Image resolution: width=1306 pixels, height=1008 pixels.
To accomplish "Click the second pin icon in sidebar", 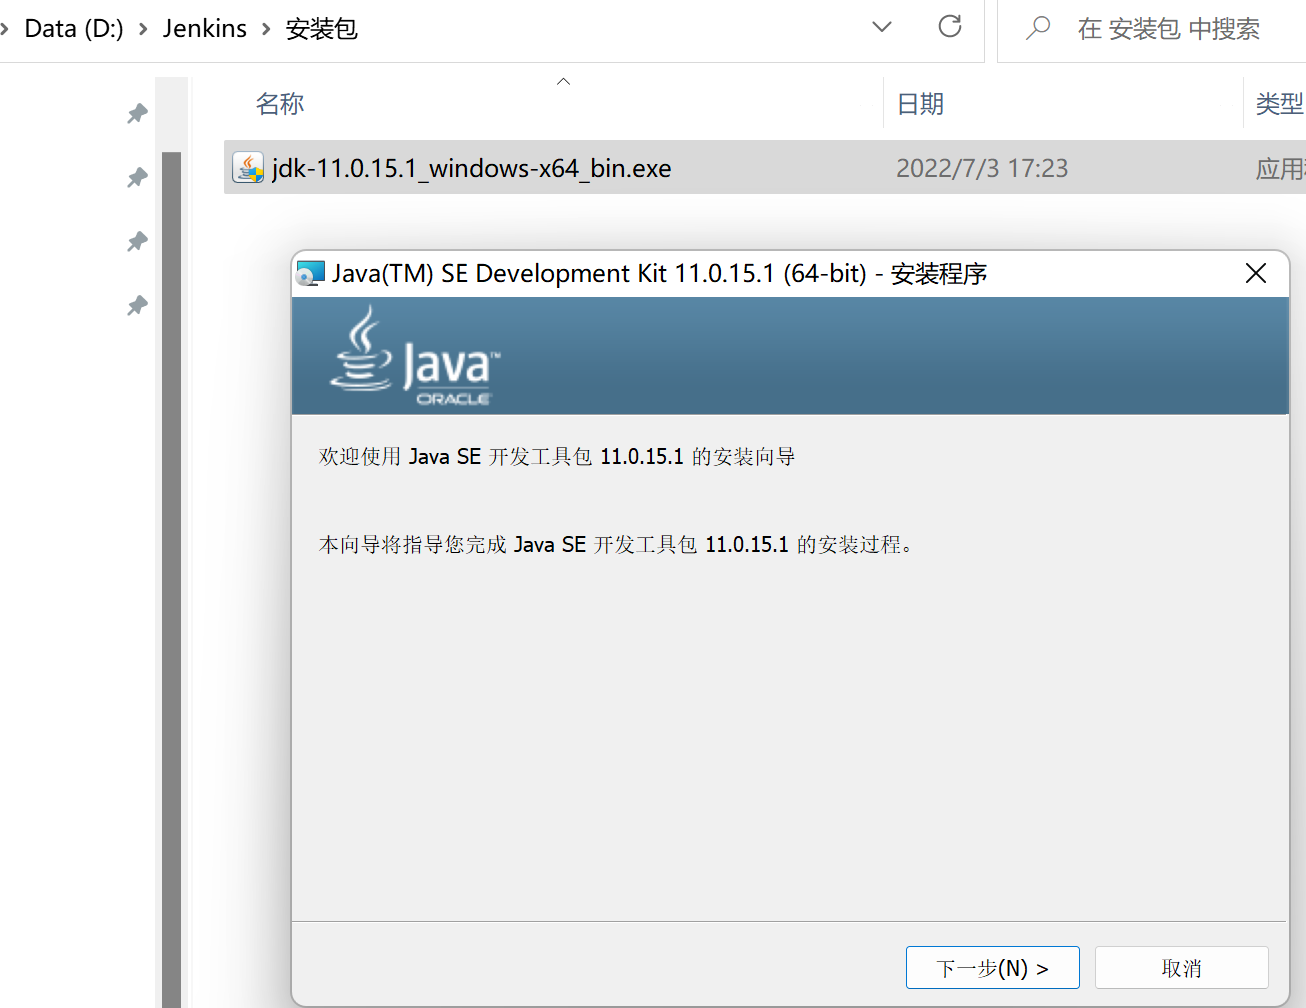I will [138, 177].
